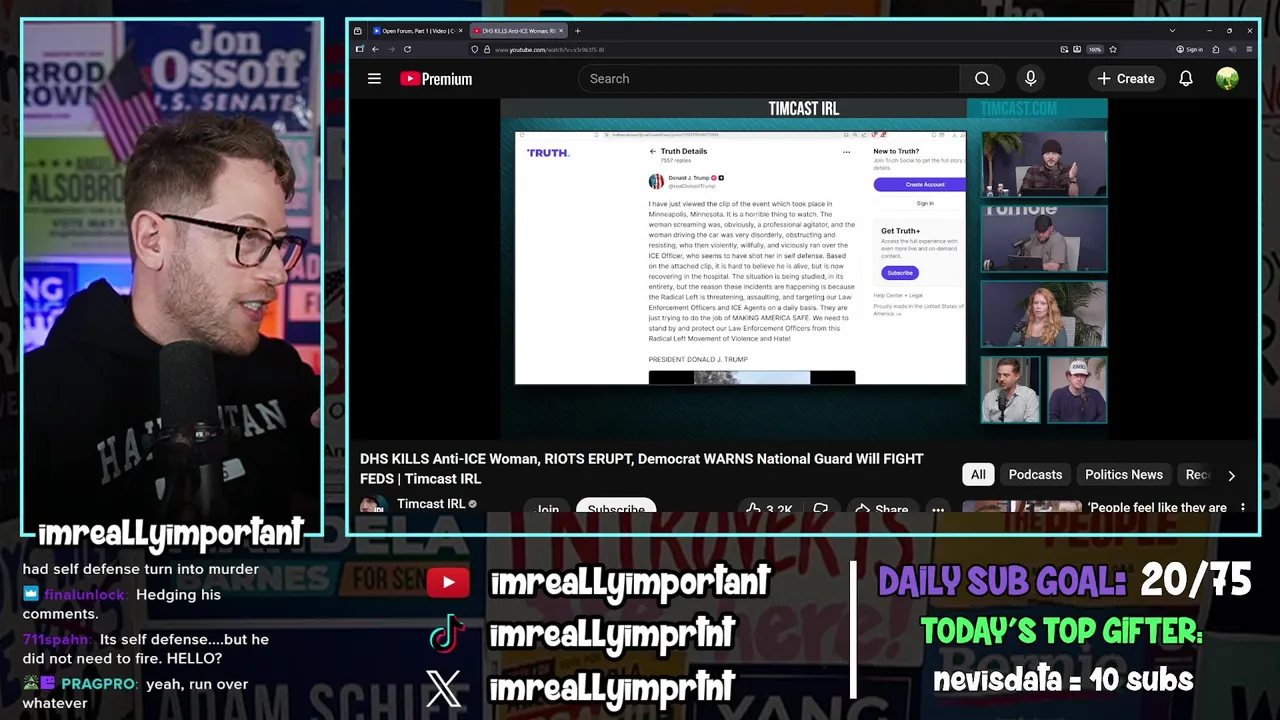This screenshot has height=720, width=1280.
Task: Subscribe to the Timcast IRL channel
Action: click(x=616, y=506)
